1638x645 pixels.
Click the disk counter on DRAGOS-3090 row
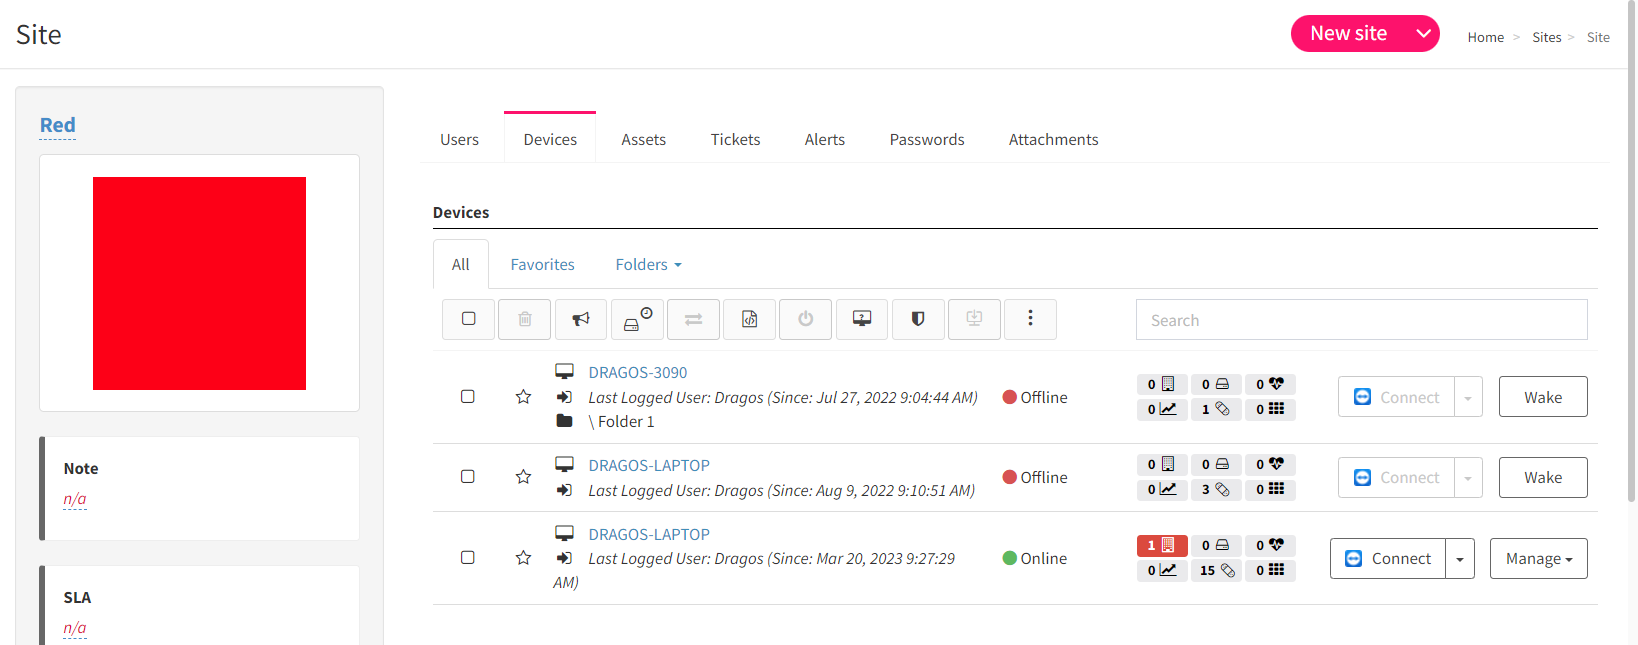pos(1216,384)
